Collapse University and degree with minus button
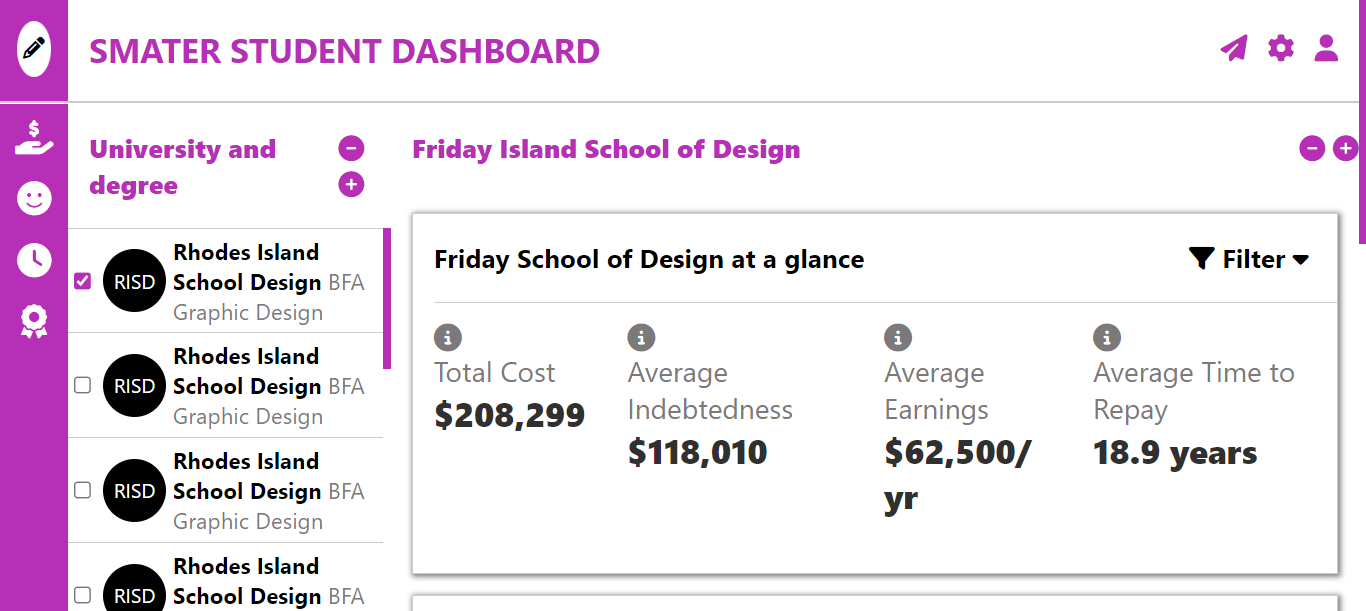Viewport: 1366px width, 611px height. click(351, 148)
